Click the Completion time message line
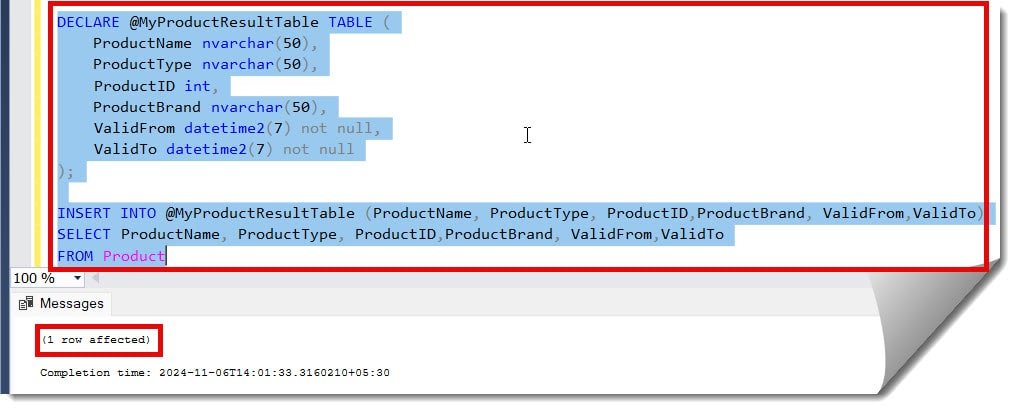 coord(215,373)
